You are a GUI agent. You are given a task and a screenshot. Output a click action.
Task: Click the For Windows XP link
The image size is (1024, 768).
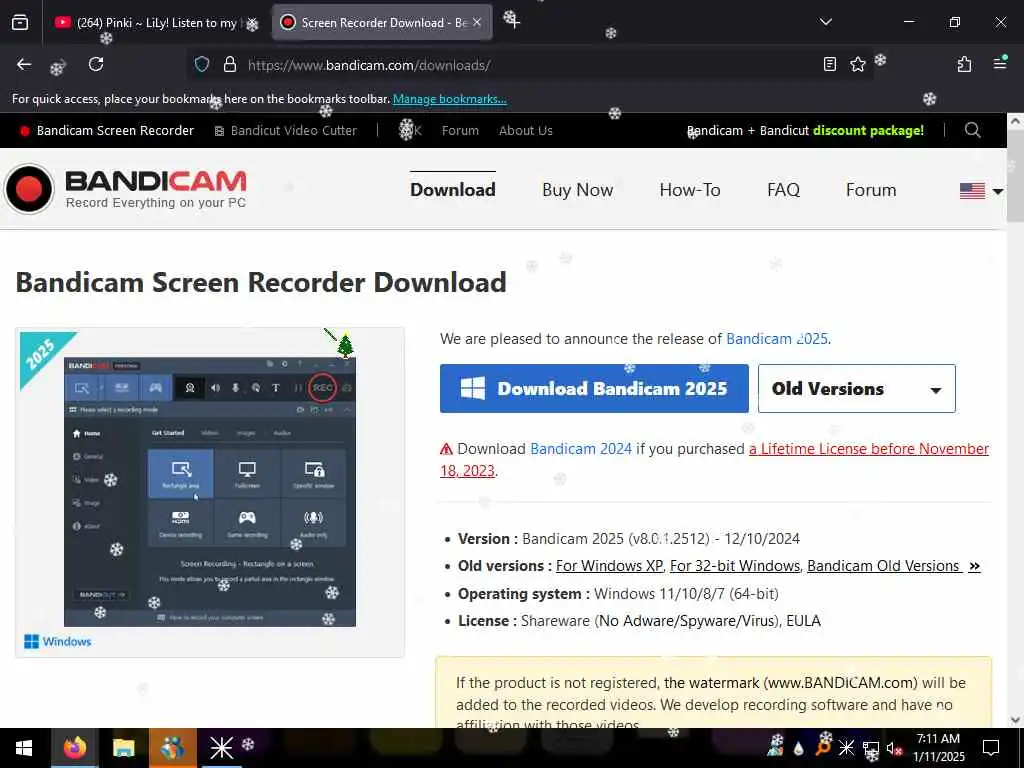pos(609,566)
